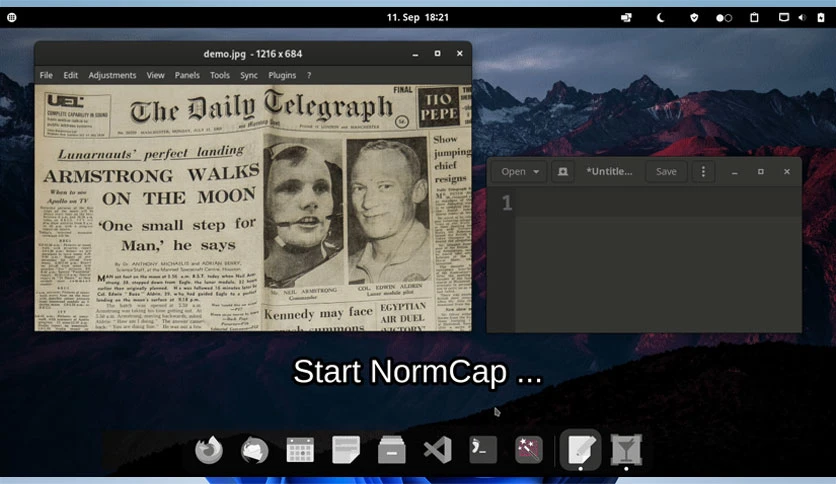836x484 pixels.
Task: Close the demo.jpg image viewer window
Action: coord(460,54)
